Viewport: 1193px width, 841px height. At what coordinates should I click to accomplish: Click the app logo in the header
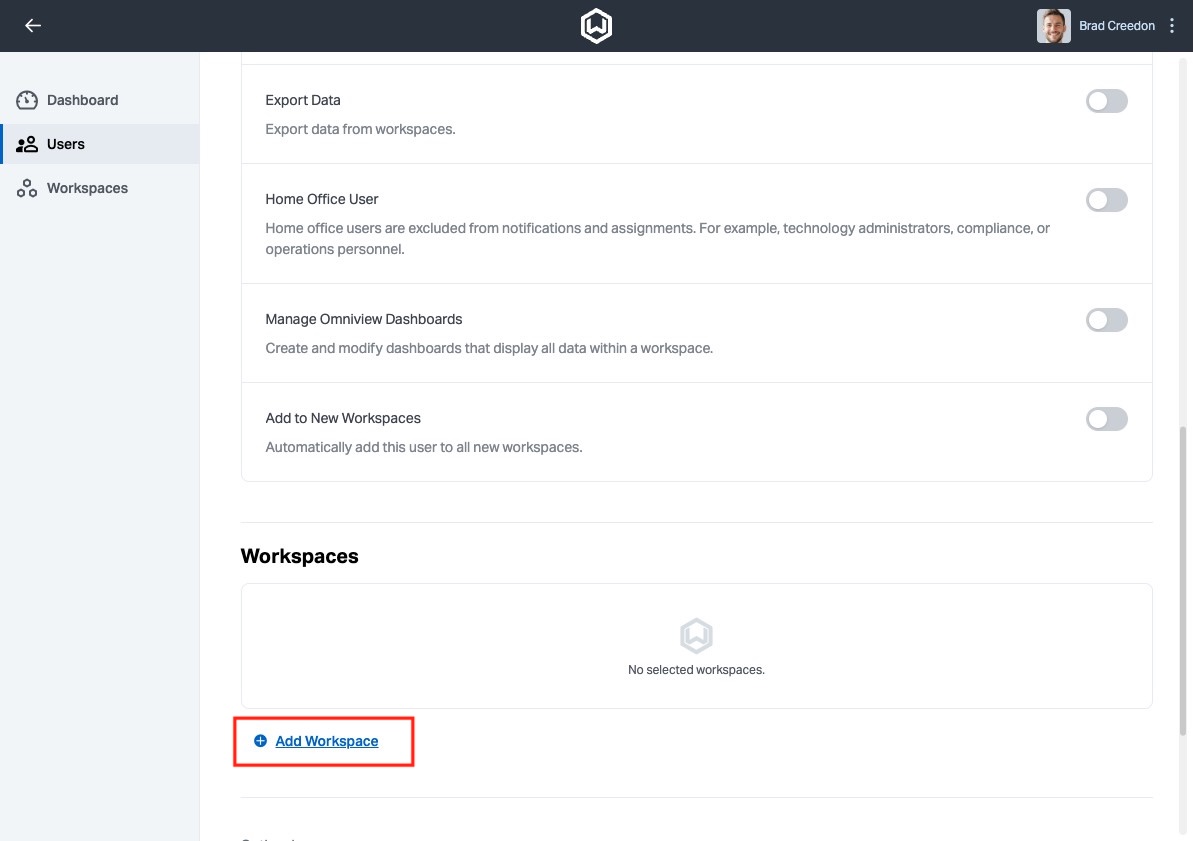pyautogui.click(x=596, y=25)
